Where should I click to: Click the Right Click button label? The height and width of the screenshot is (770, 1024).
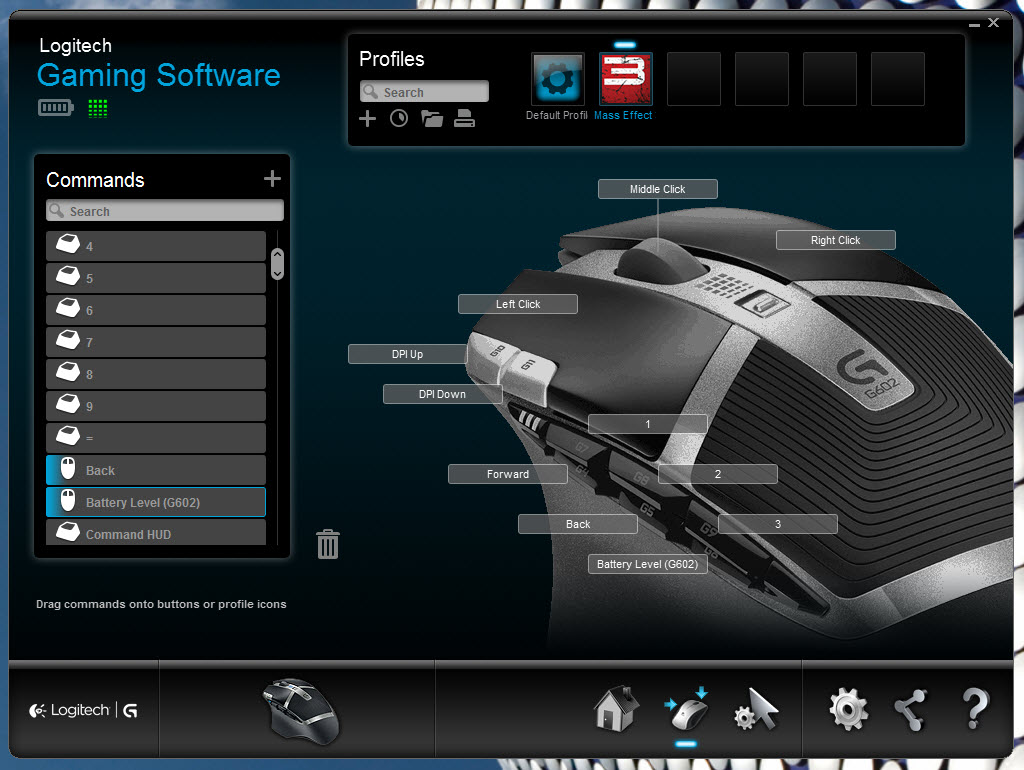pyautogui.click(x=835, y=240)
